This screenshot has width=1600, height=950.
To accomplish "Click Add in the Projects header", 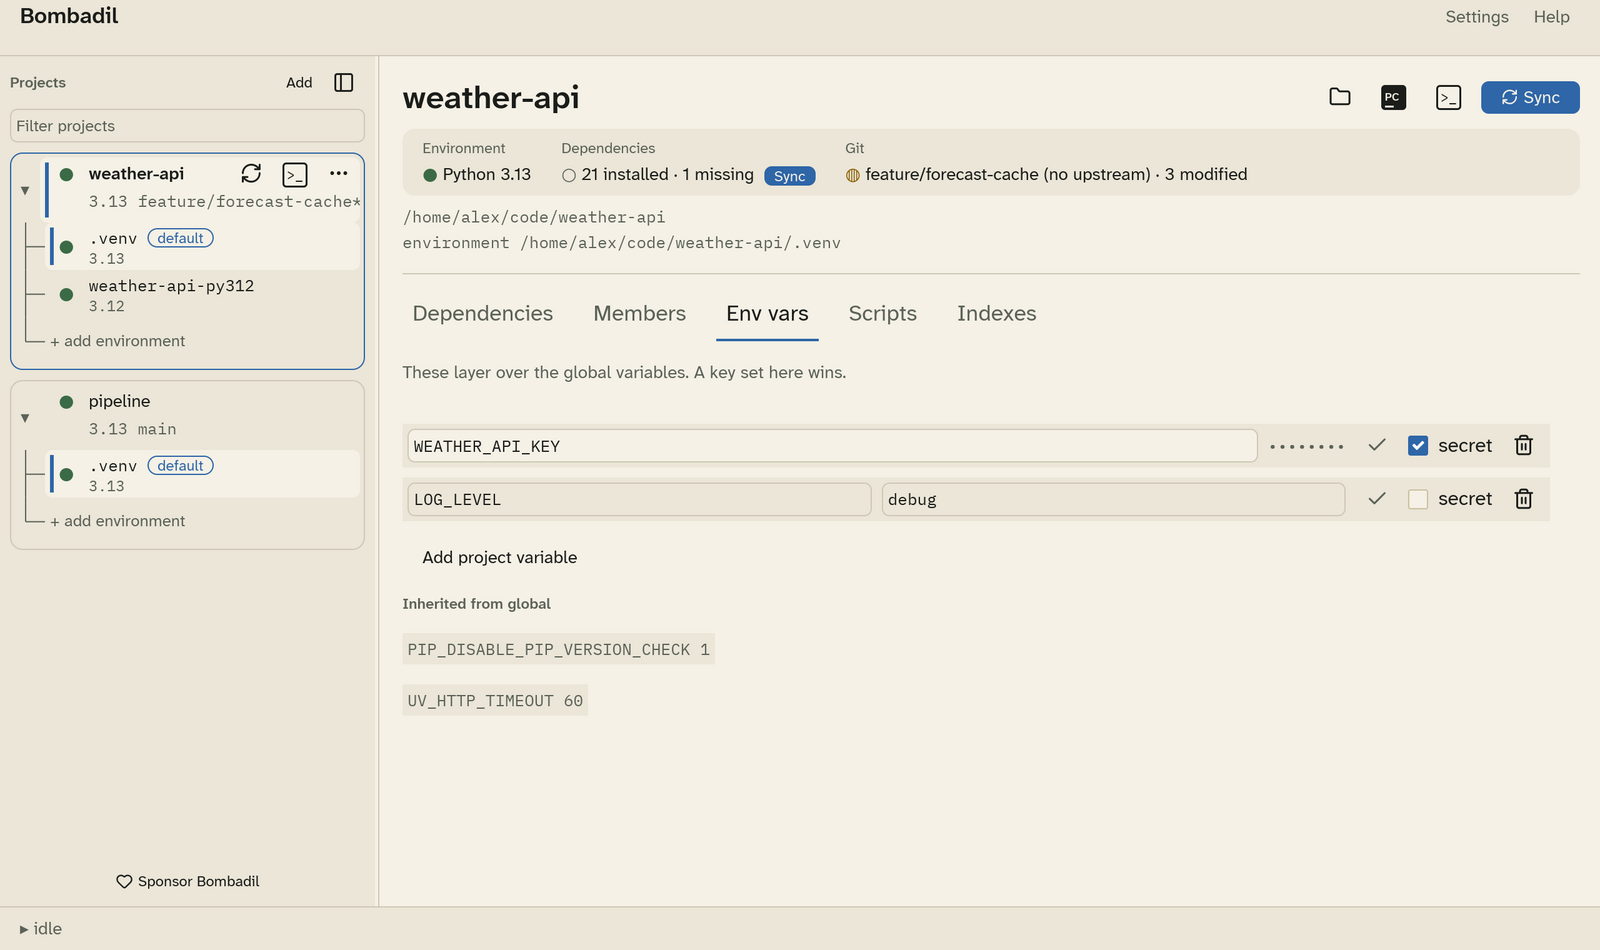I will pos(299,83).
